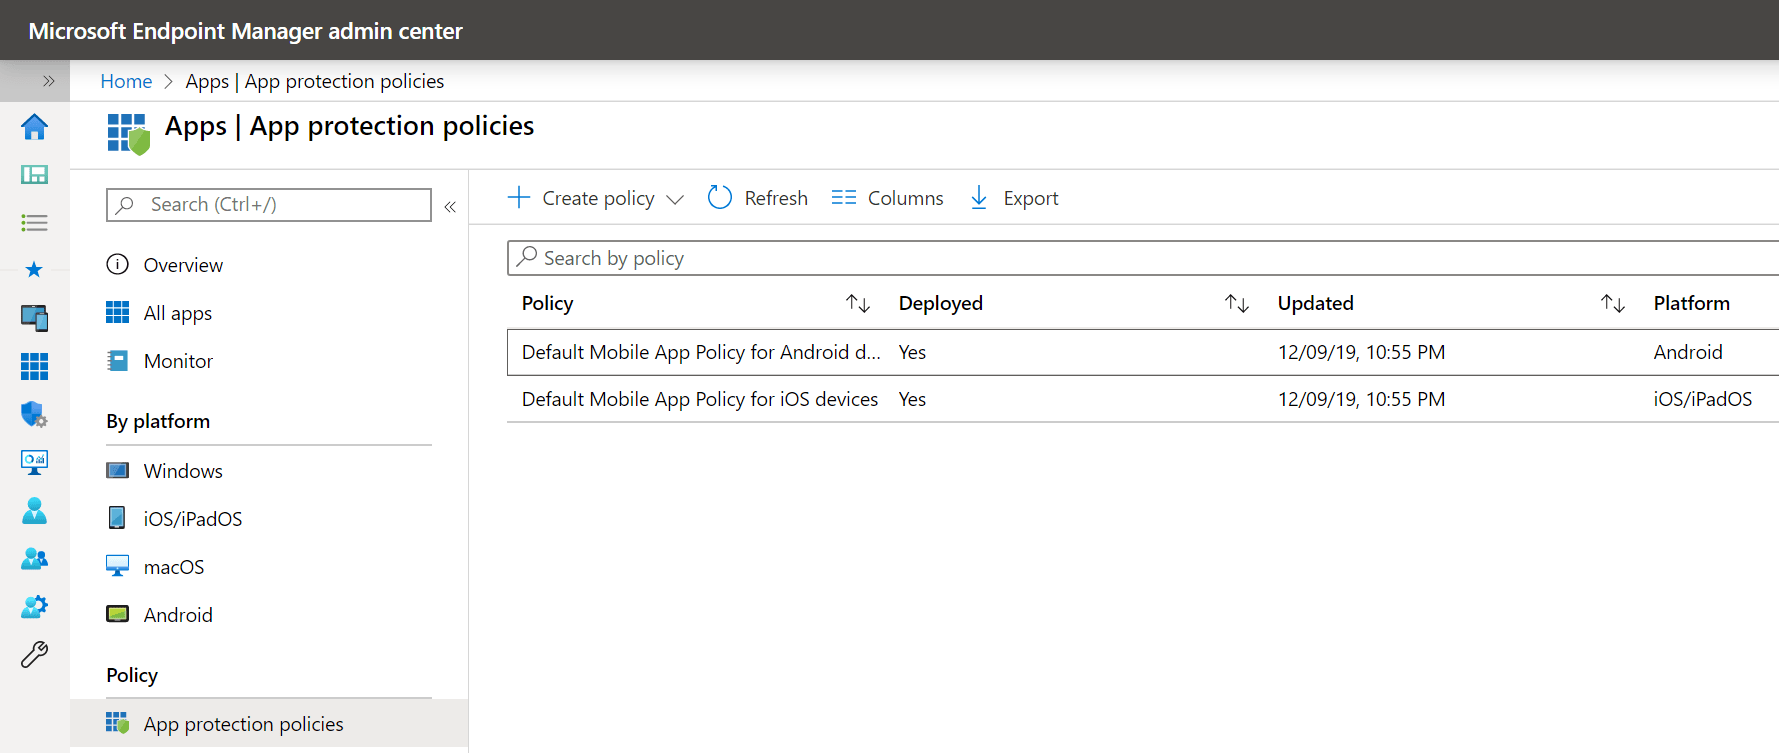Sort by the Deployed column arrows

[x=1237, y=303]
